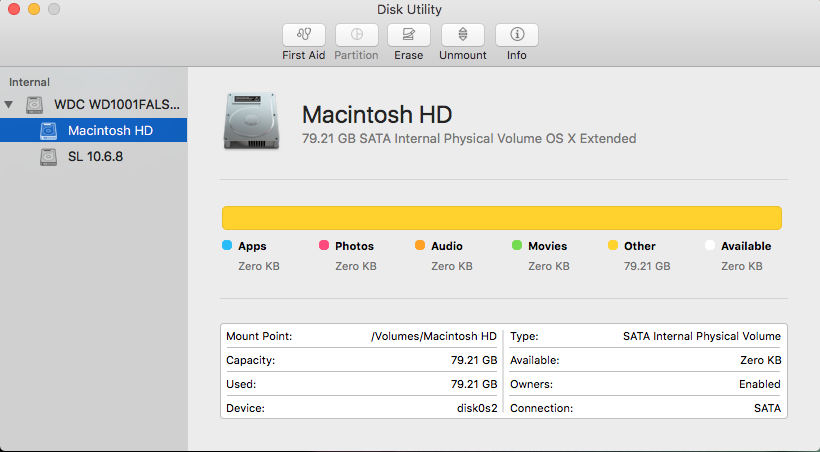Click the Mount Point path value
Viewport: 820px width, 452px height.
click(434, 336)
